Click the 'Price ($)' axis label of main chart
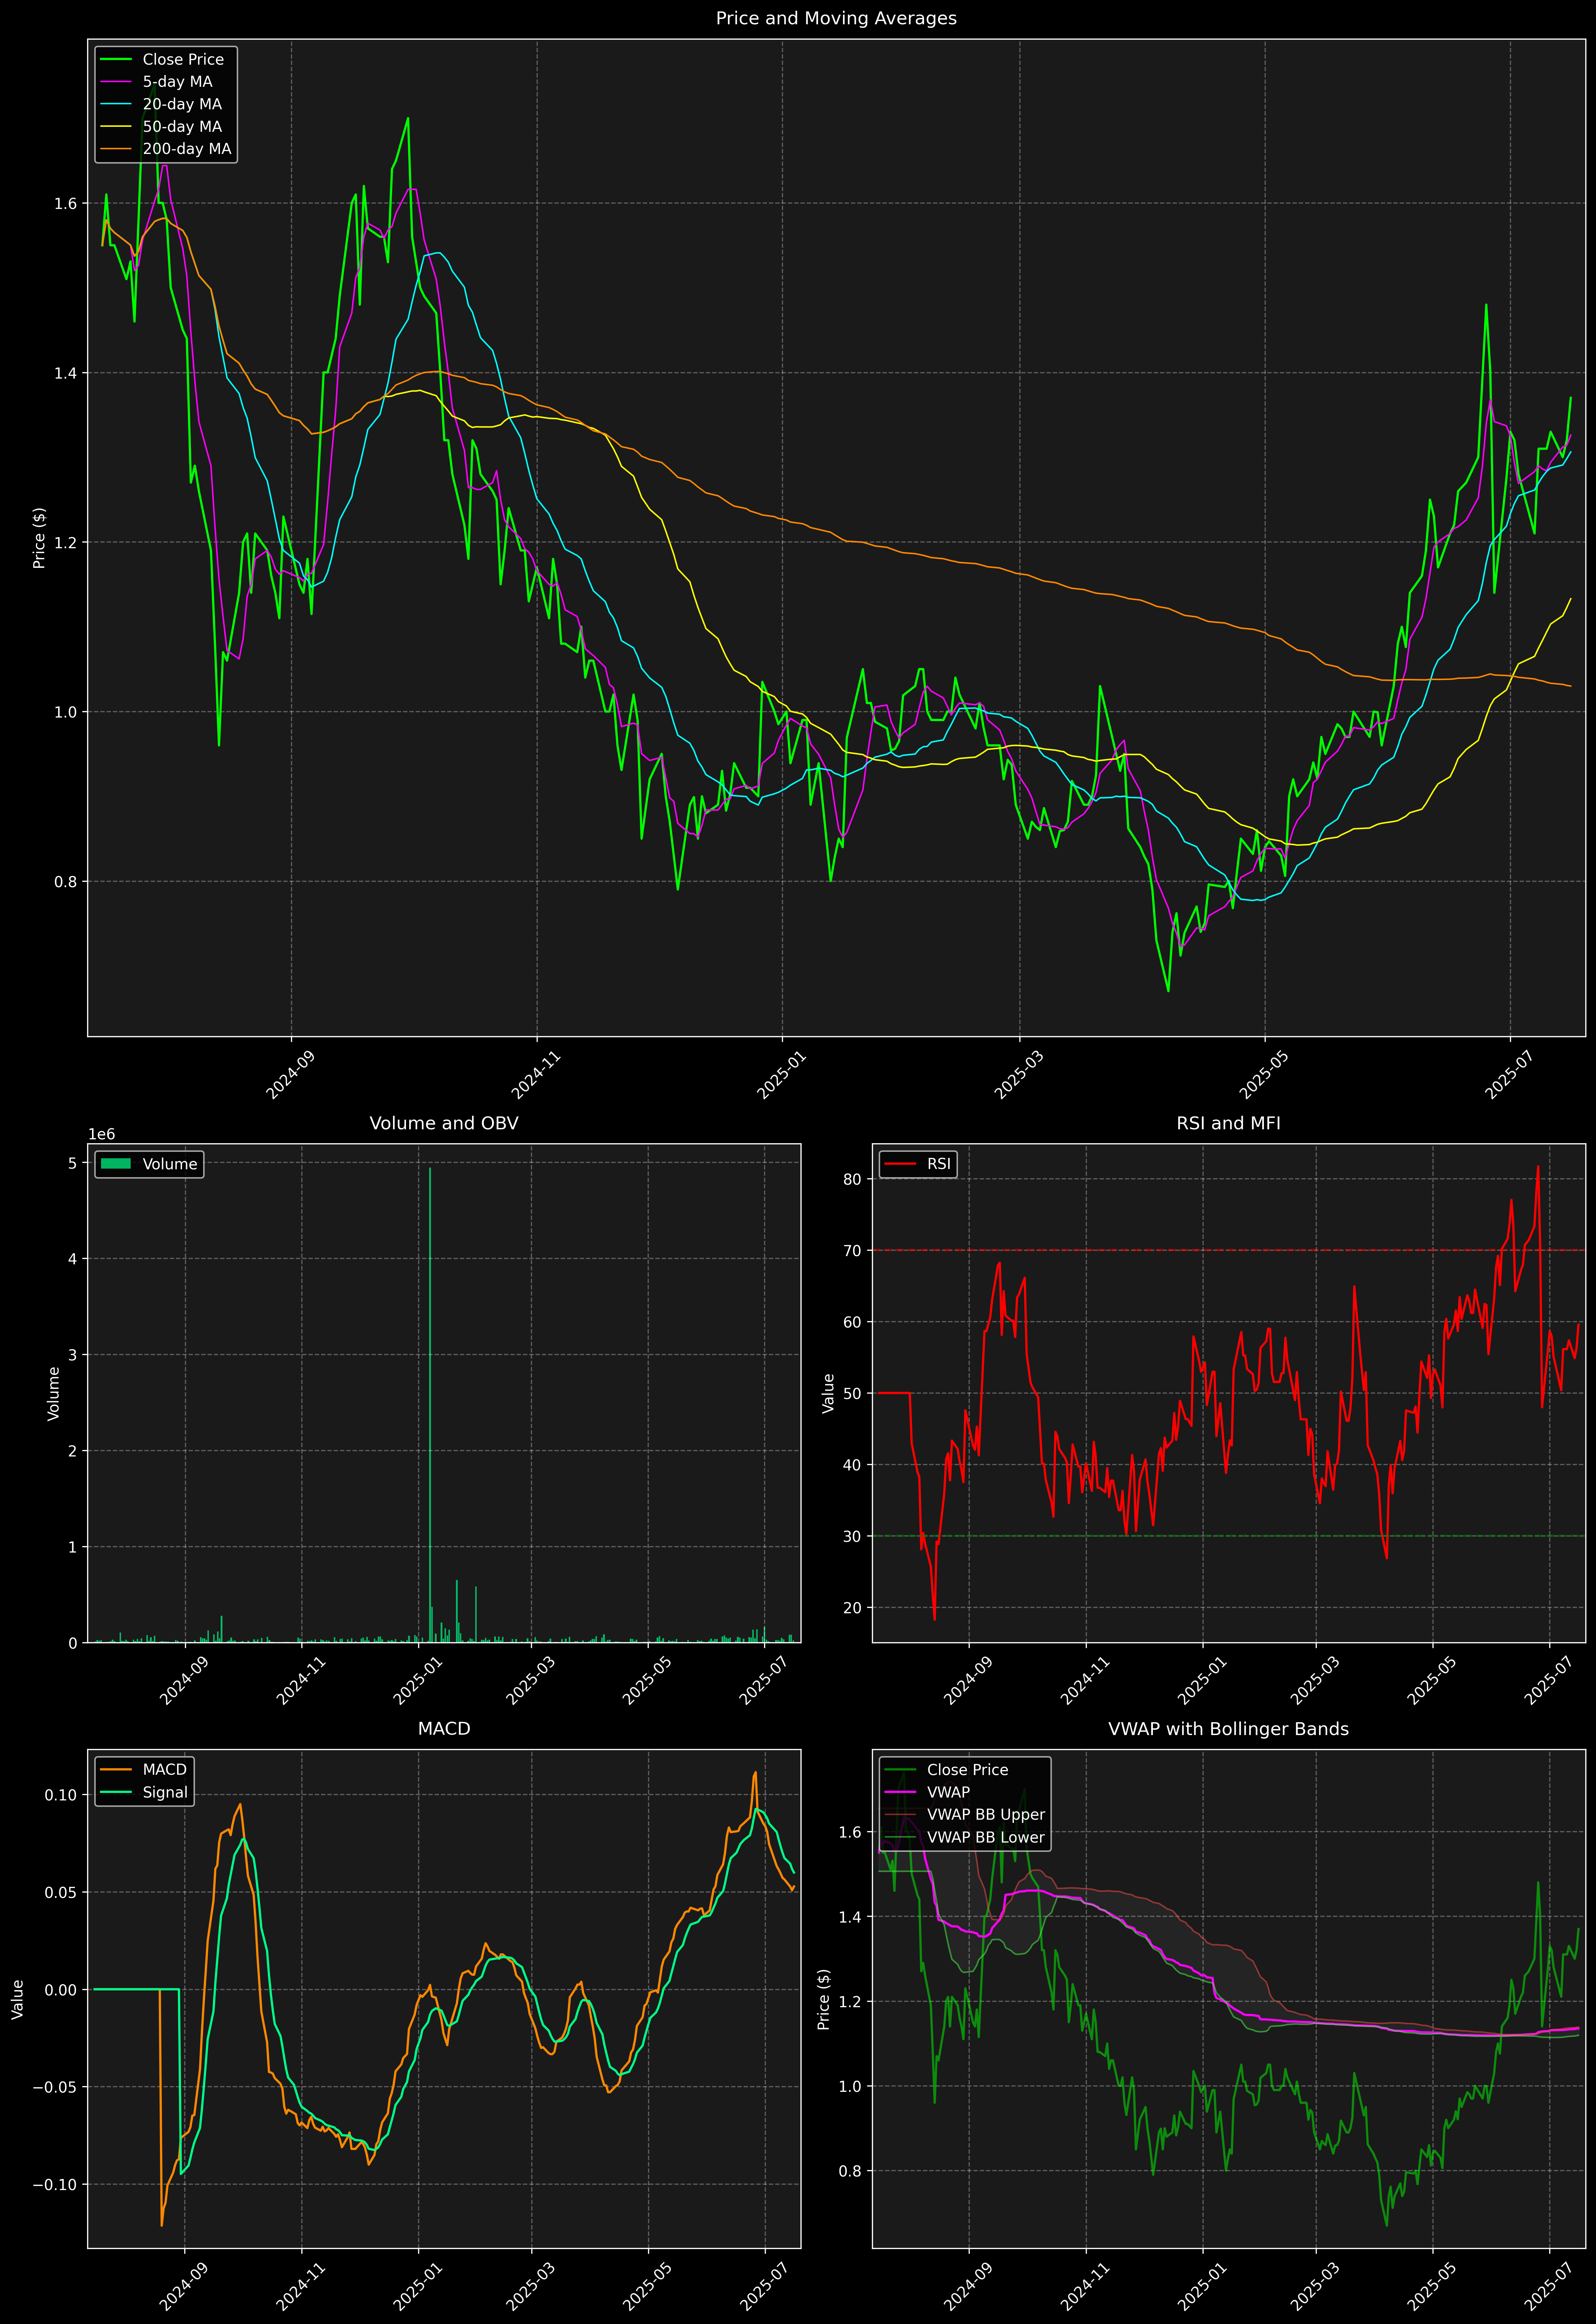 (39, 538)
